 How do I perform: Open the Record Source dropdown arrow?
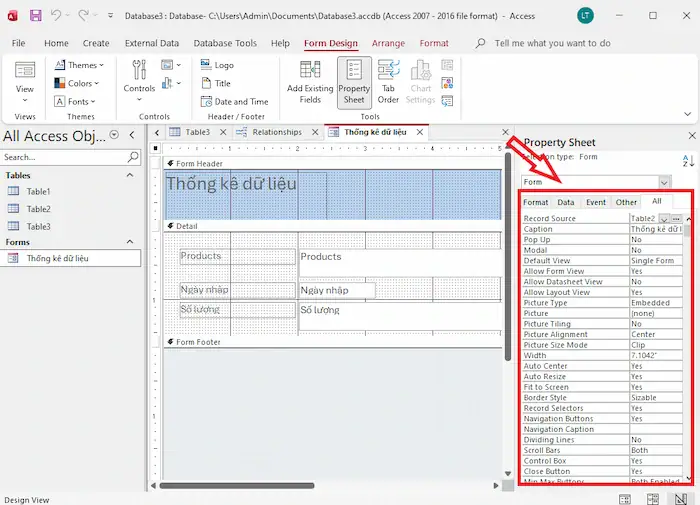(663, 217)
